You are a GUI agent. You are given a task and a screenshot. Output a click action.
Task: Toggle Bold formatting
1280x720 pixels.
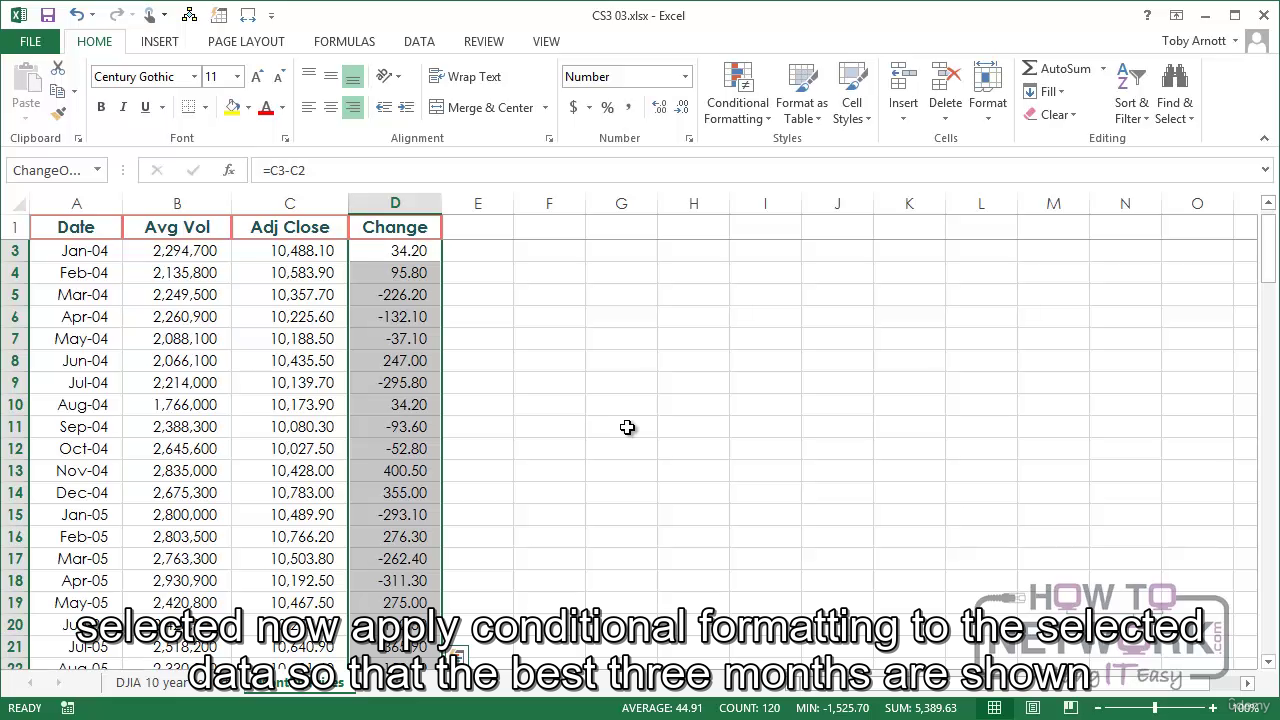[x=101, y=108]
